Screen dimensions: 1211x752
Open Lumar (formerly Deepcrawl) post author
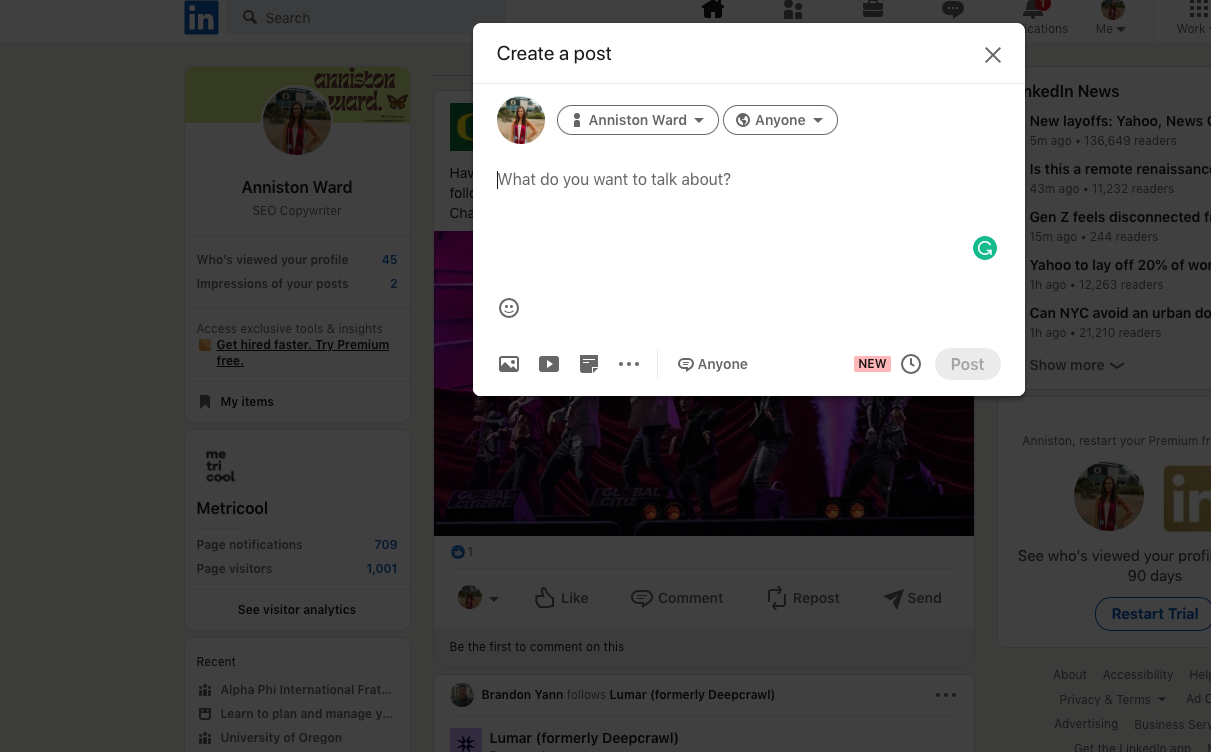[x=584, y=738]
